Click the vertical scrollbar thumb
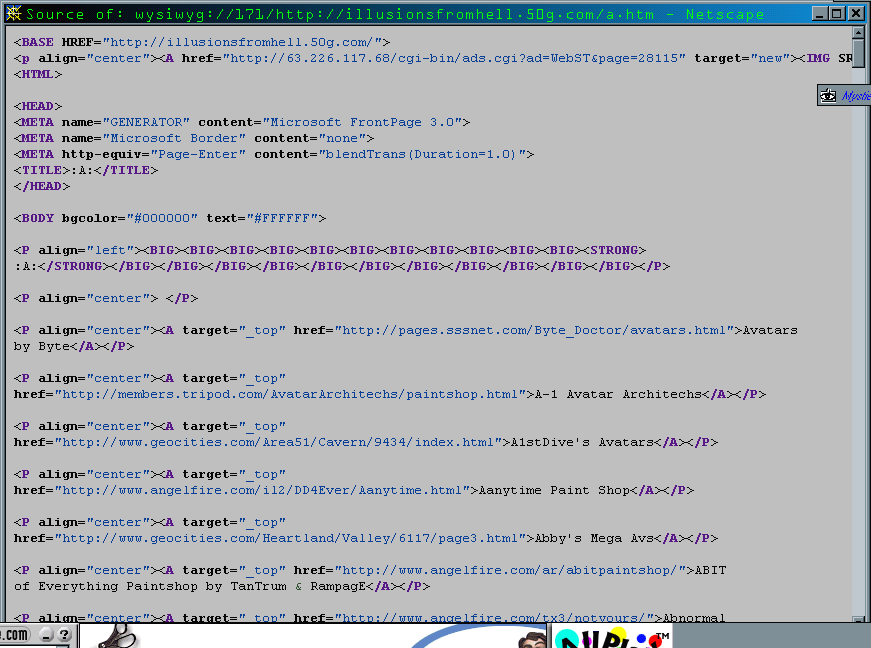 tap(859, 53)
